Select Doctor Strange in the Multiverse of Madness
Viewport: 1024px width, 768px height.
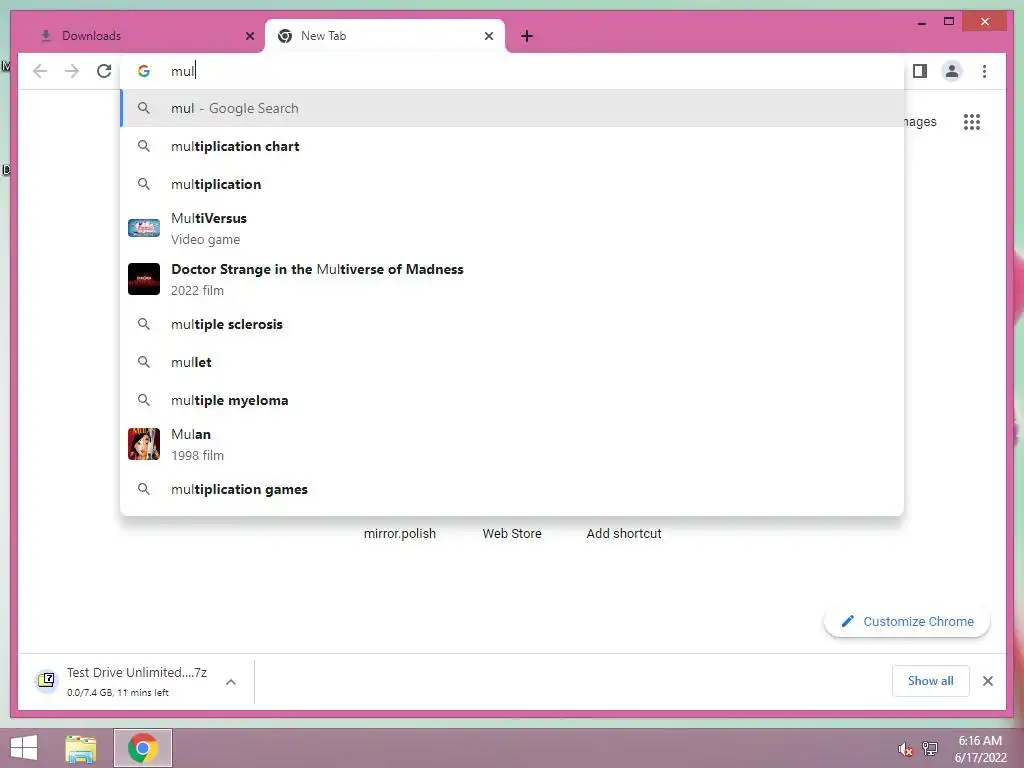[513, 280]
